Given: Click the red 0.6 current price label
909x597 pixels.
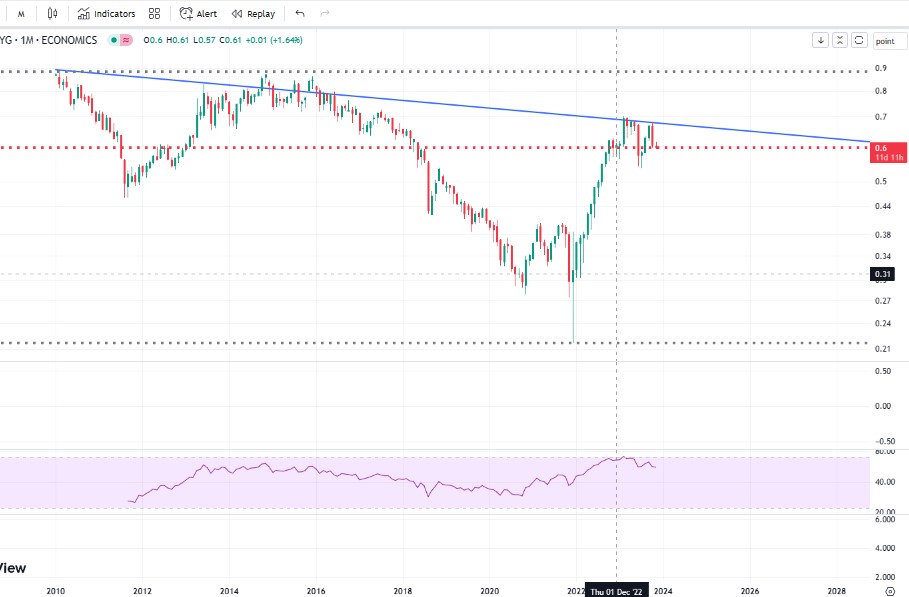Looking at the screenshot, I should pos(888,152).
